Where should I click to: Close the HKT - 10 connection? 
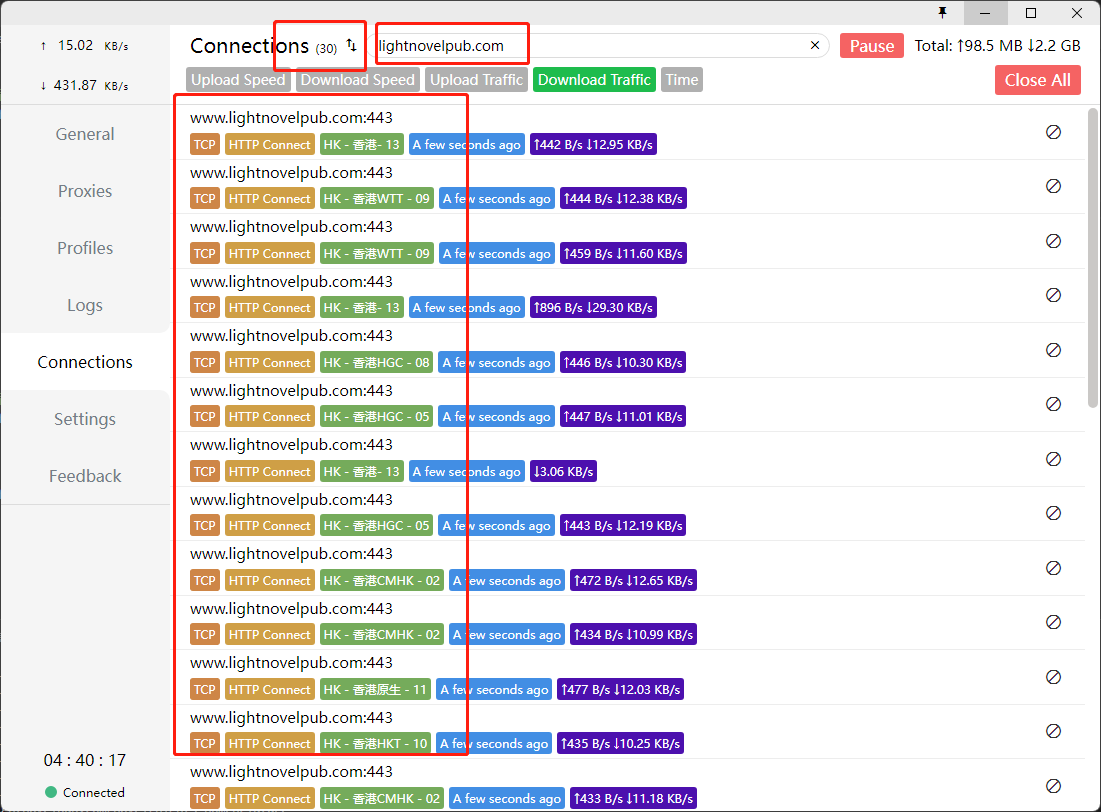point(1053,731)
